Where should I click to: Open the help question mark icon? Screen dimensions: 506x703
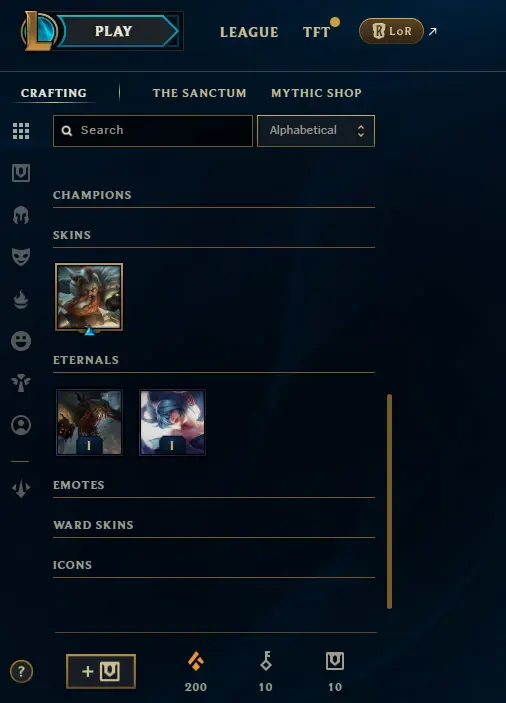point(21,671)
